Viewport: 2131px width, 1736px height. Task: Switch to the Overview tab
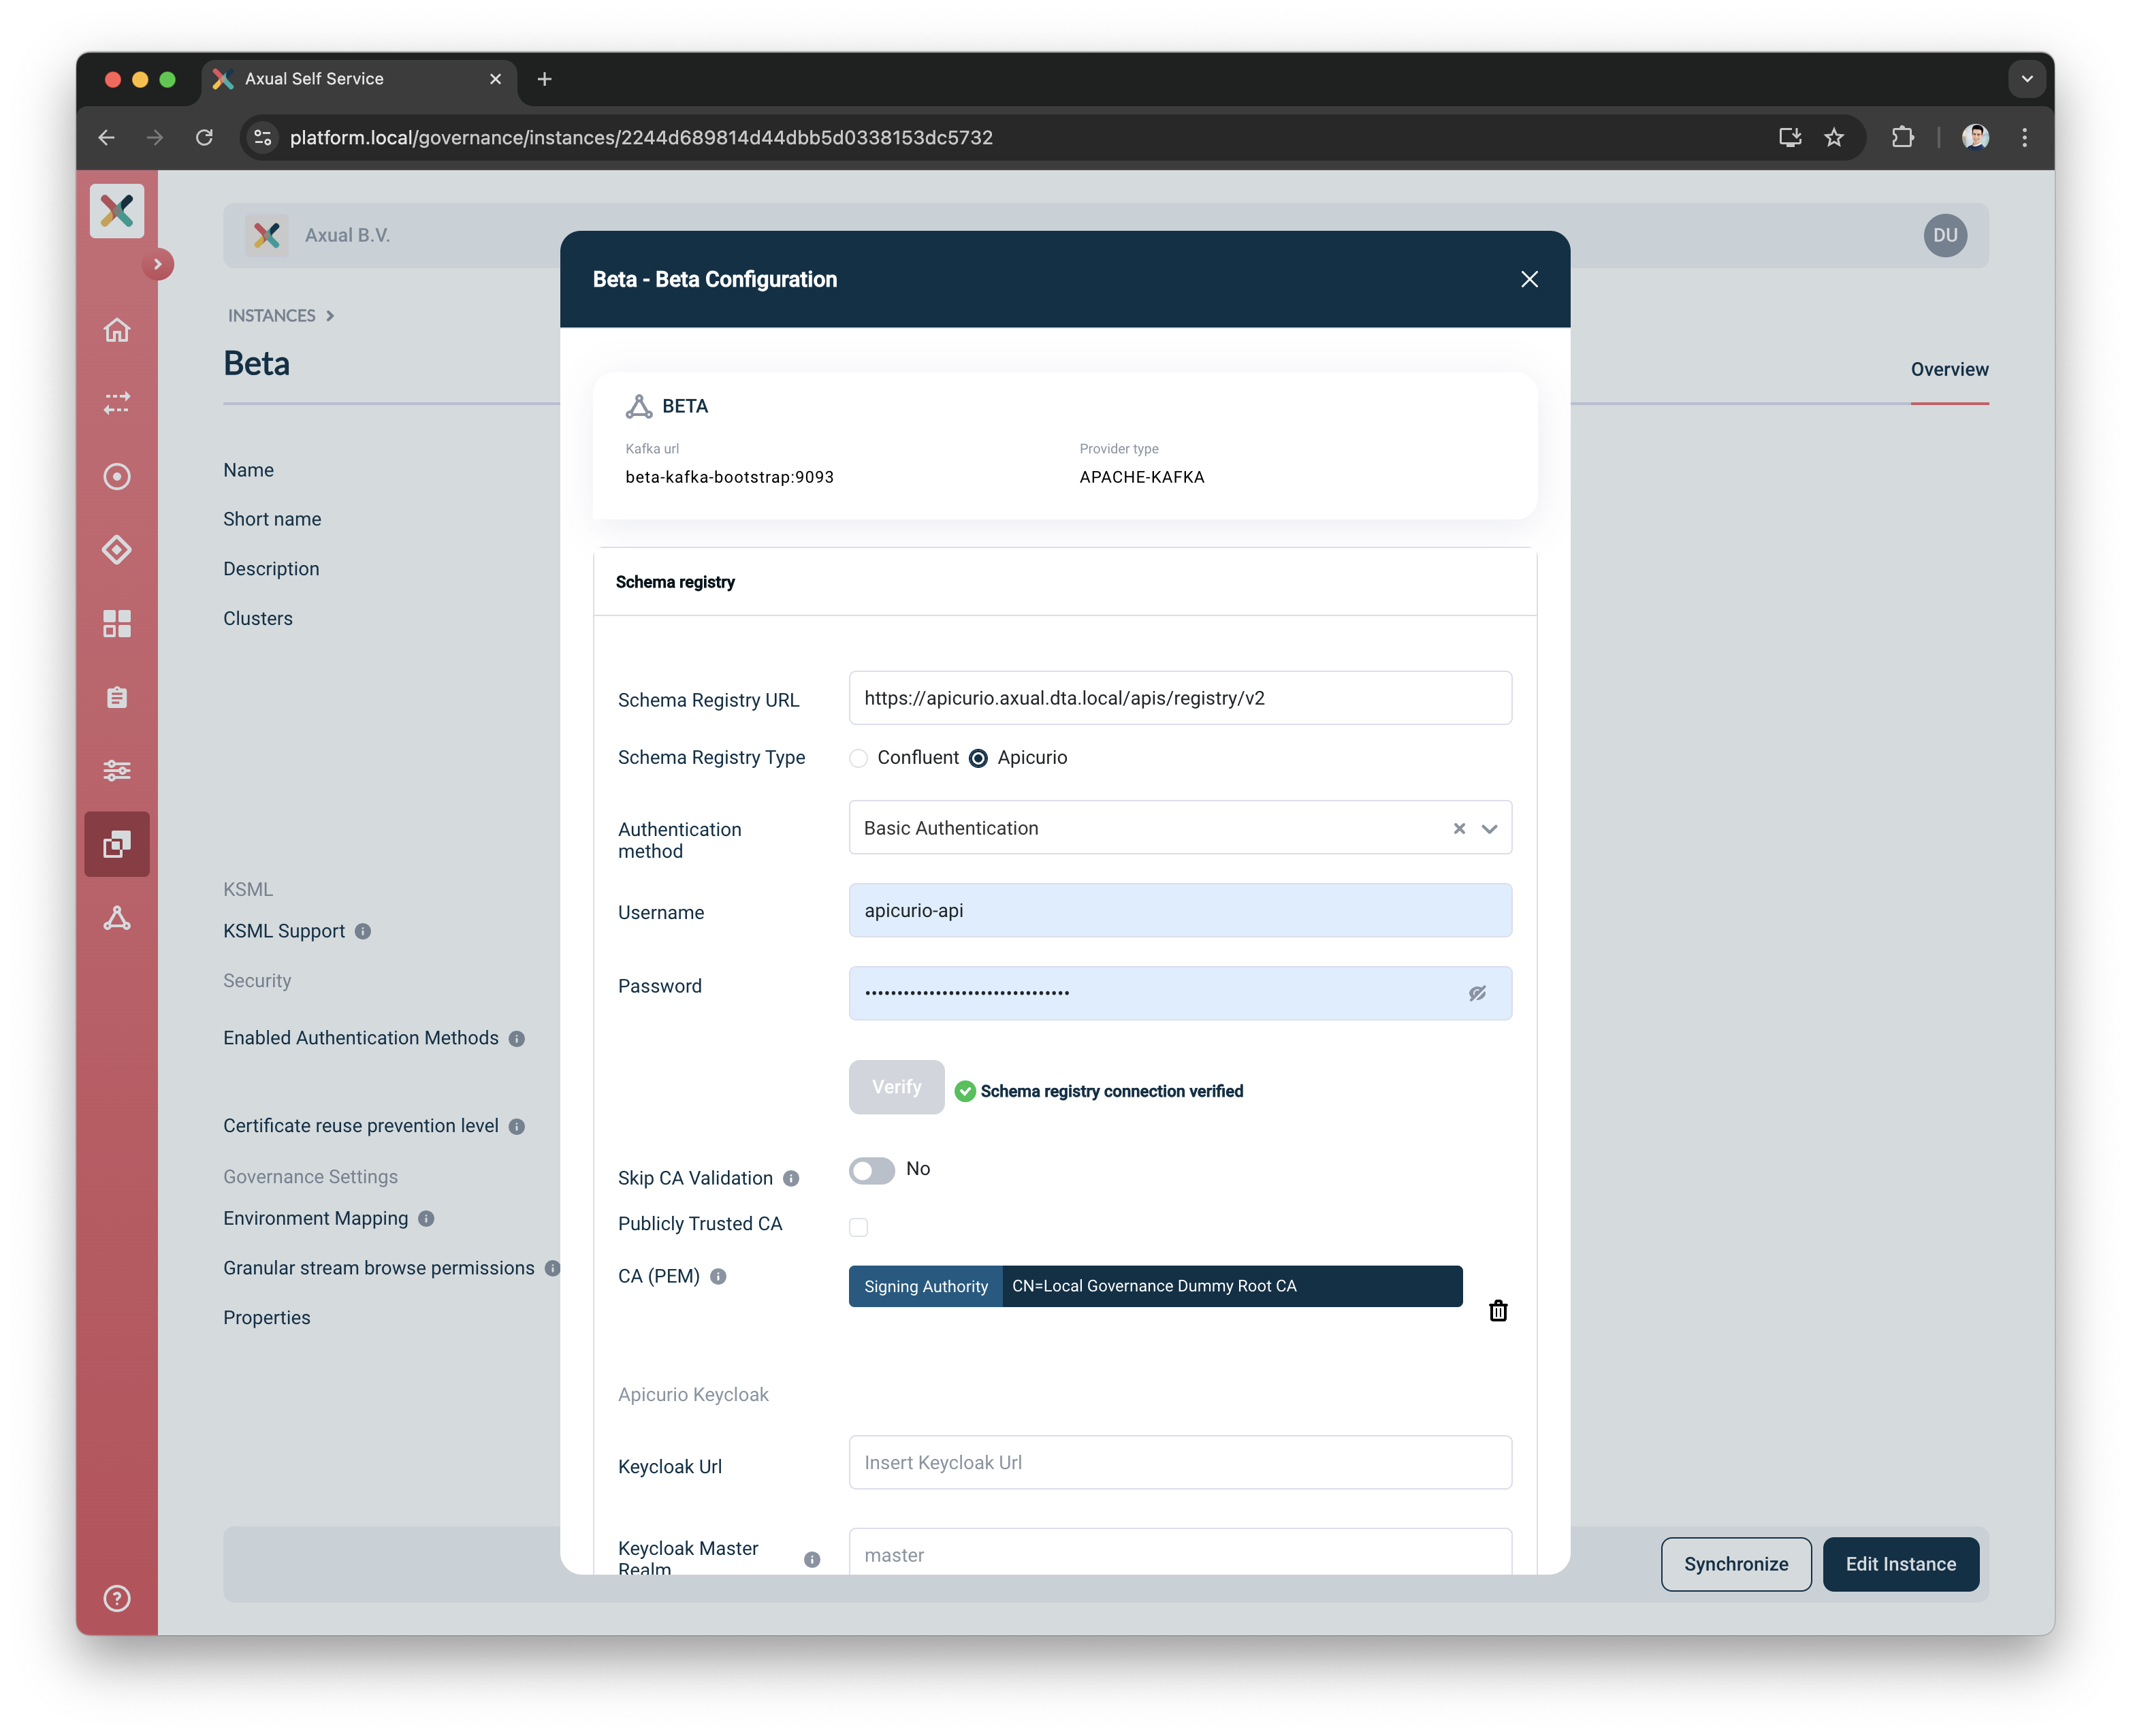[1949, 369]
